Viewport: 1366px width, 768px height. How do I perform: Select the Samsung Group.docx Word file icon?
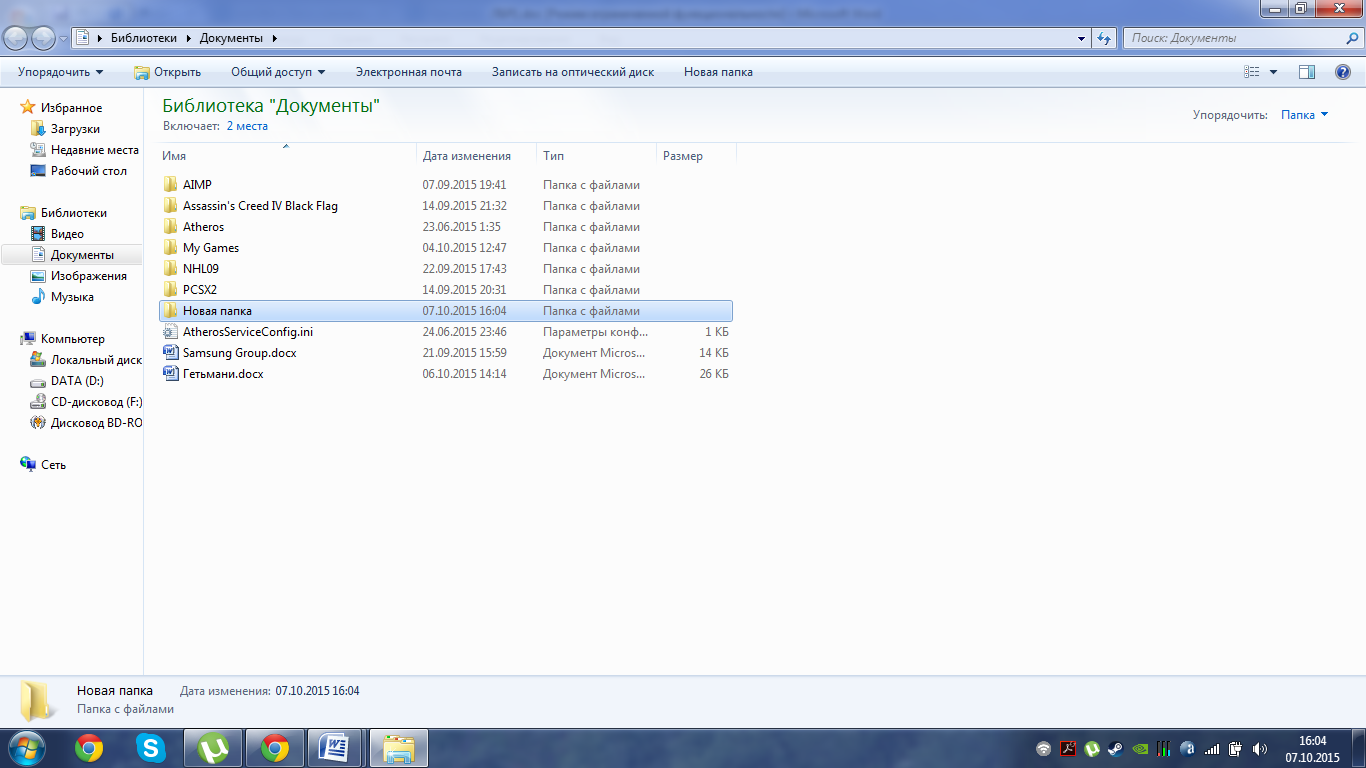(170, 353)
